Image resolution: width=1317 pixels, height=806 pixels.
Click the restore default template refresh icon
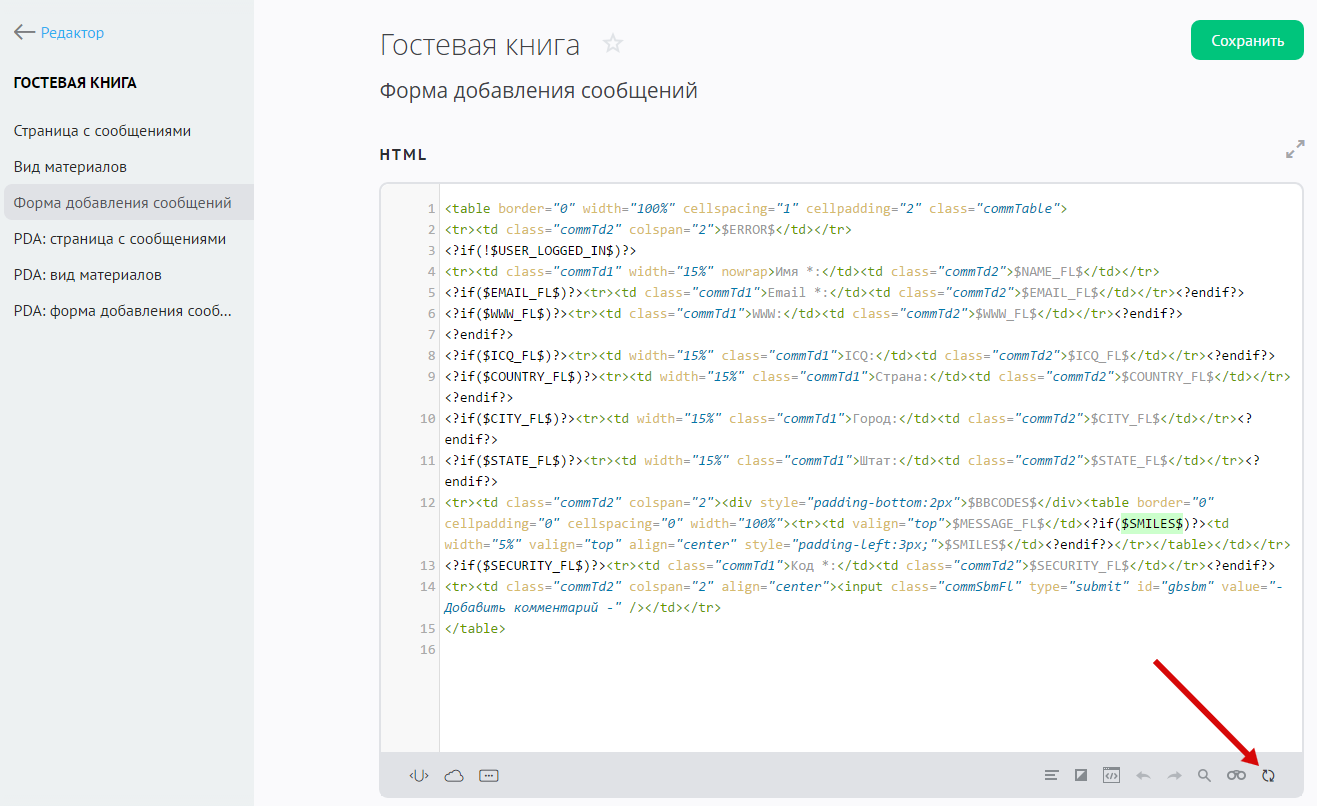(x=1268, y=775)
